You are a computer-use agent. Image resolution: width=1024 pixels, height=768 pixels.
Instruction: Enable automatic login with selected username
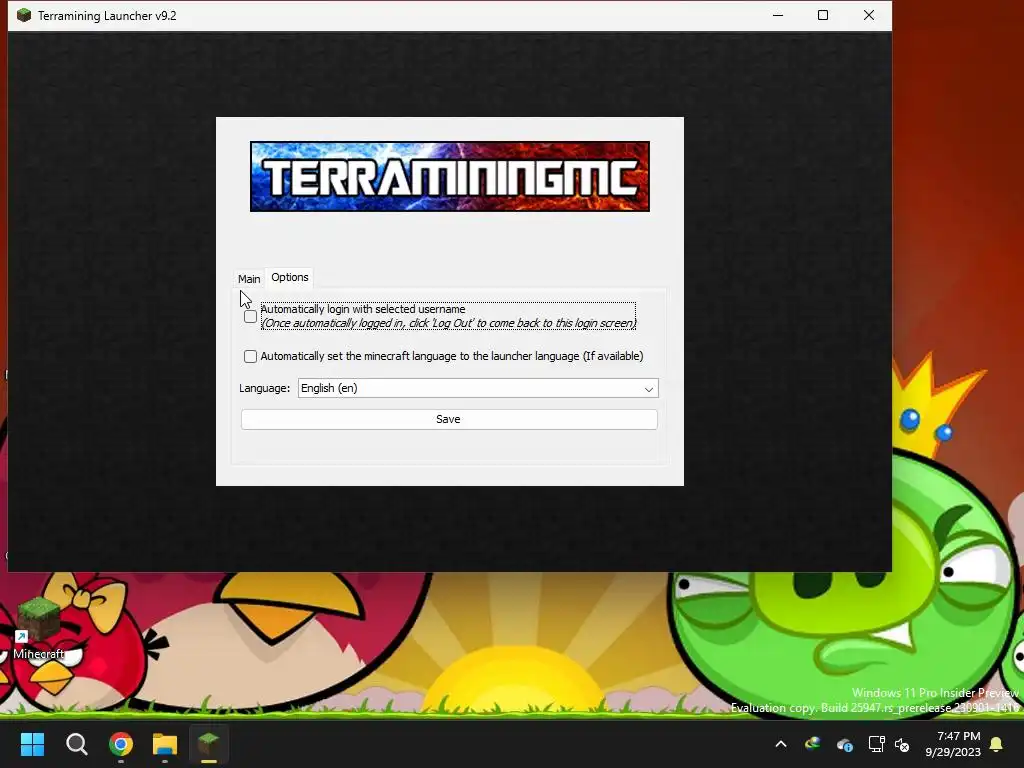250,317
